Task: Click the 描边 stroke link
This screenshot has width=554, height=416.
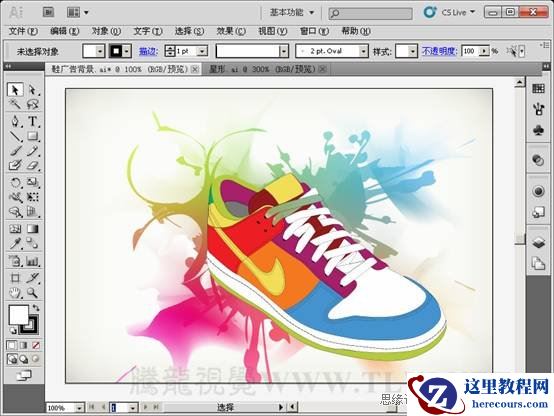Action: [148, 52]
